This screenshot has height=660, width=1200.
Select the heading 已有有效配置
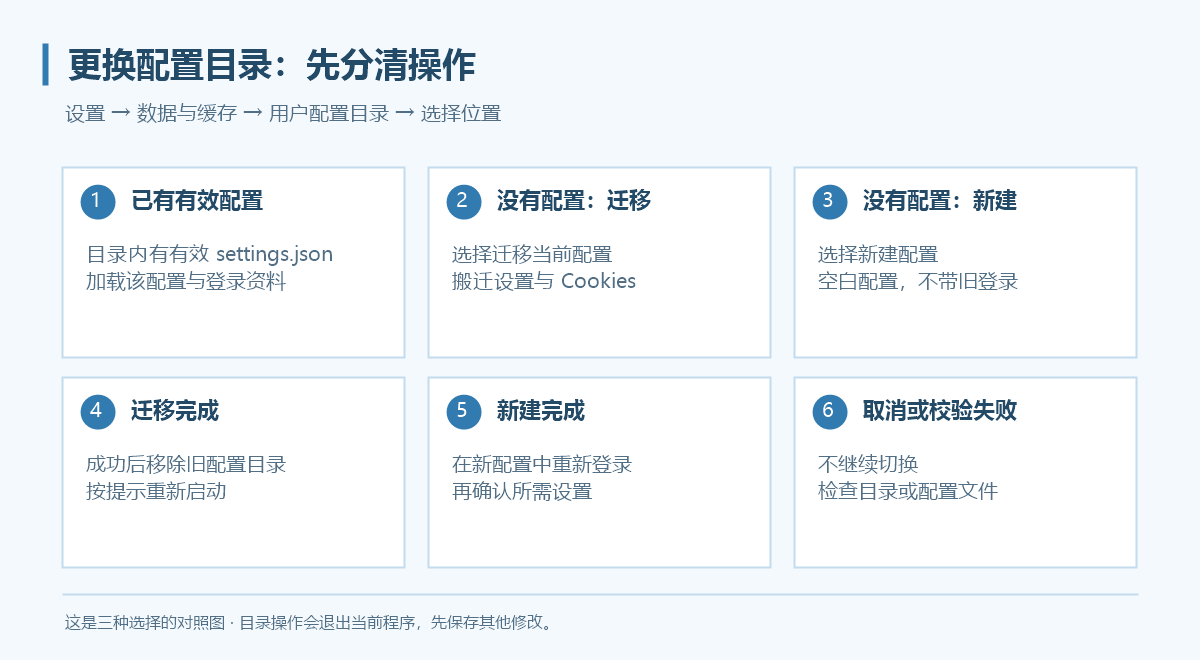click(197, 201)
